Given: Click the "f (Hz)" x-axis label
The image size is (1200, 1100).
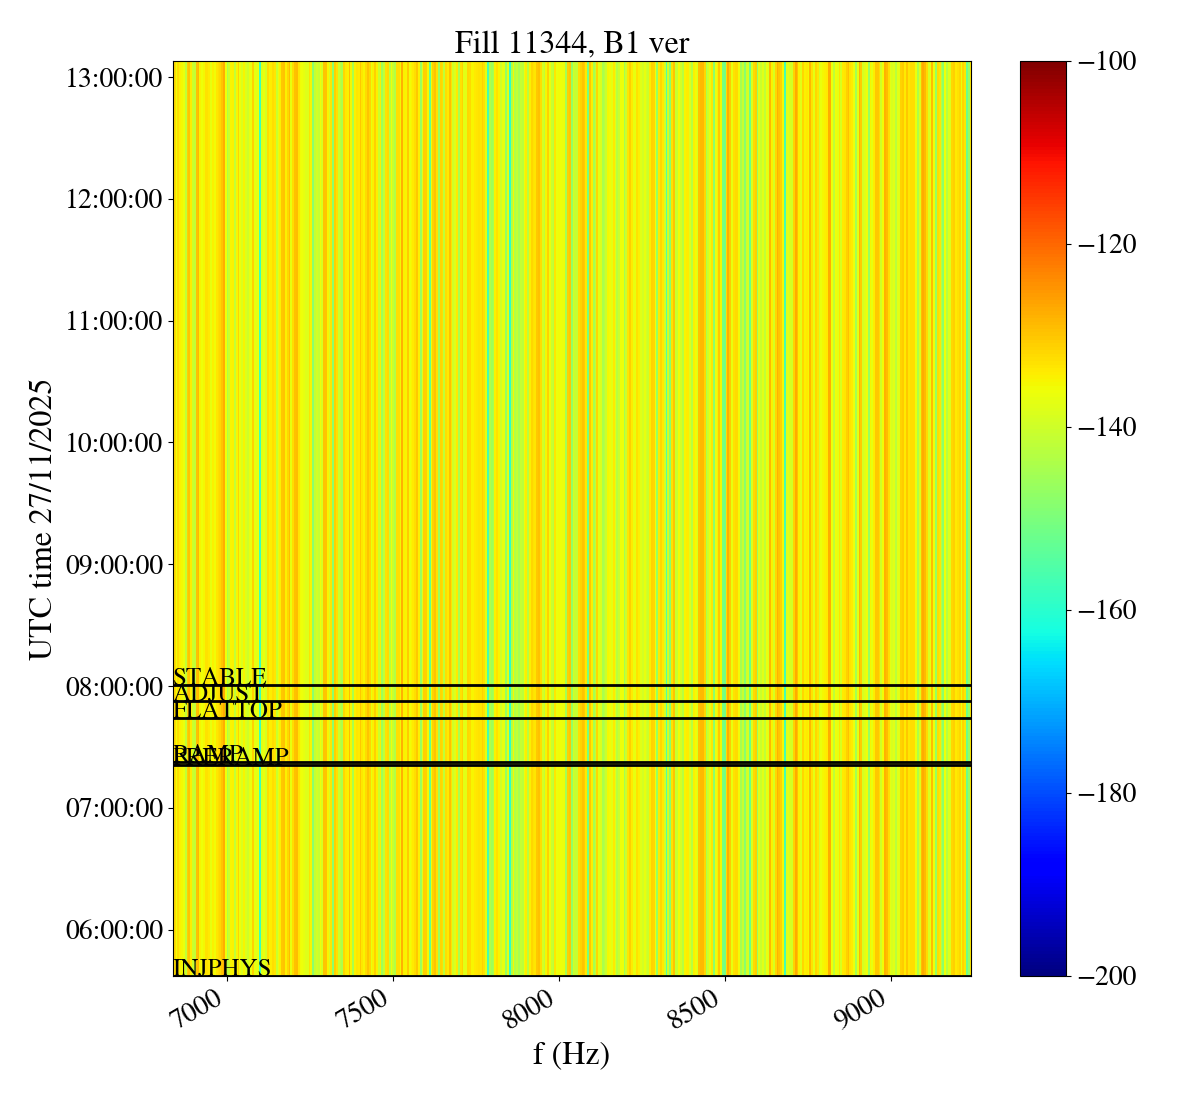Looking at the screenshot, I should pos(571,1053).
